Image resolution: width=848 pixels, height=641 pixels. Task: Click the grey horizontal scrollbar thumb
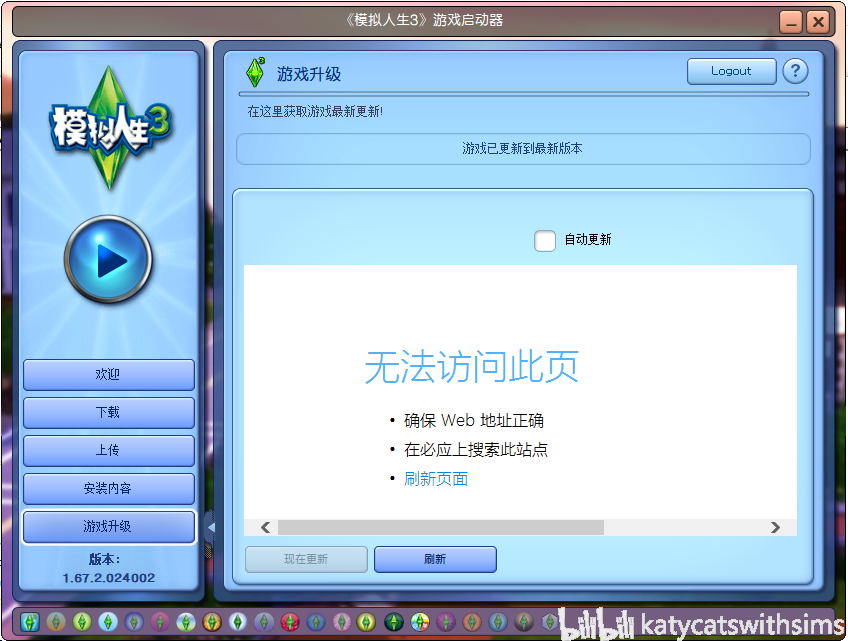[441, 527]
